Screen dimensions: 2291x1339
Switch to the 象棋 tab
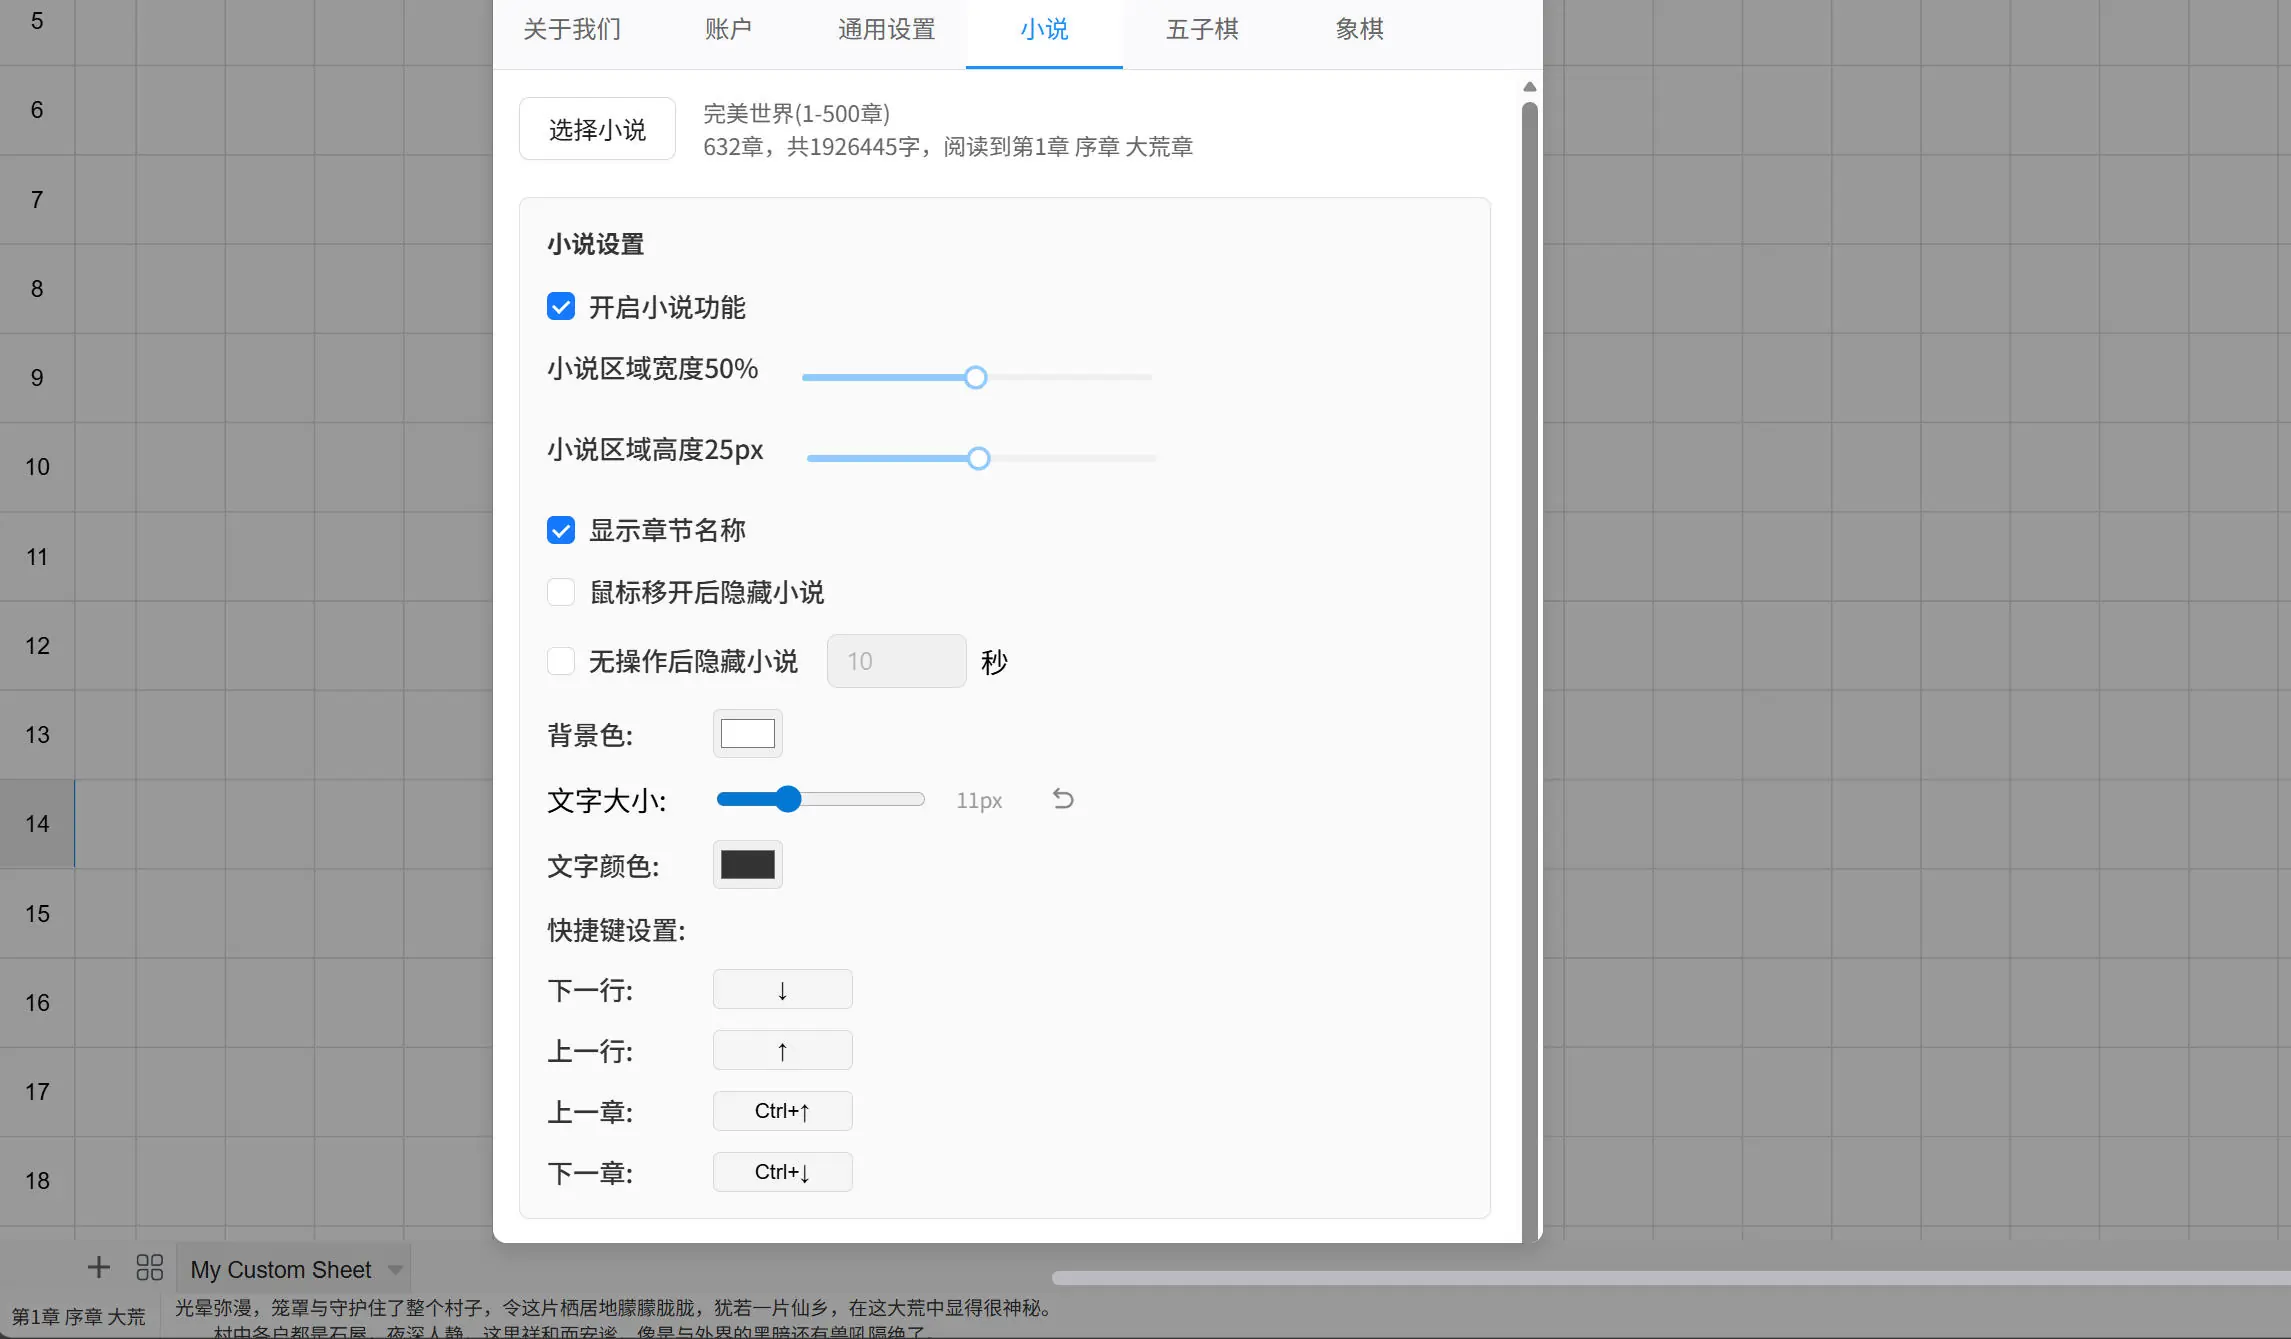coord(1359,29)
